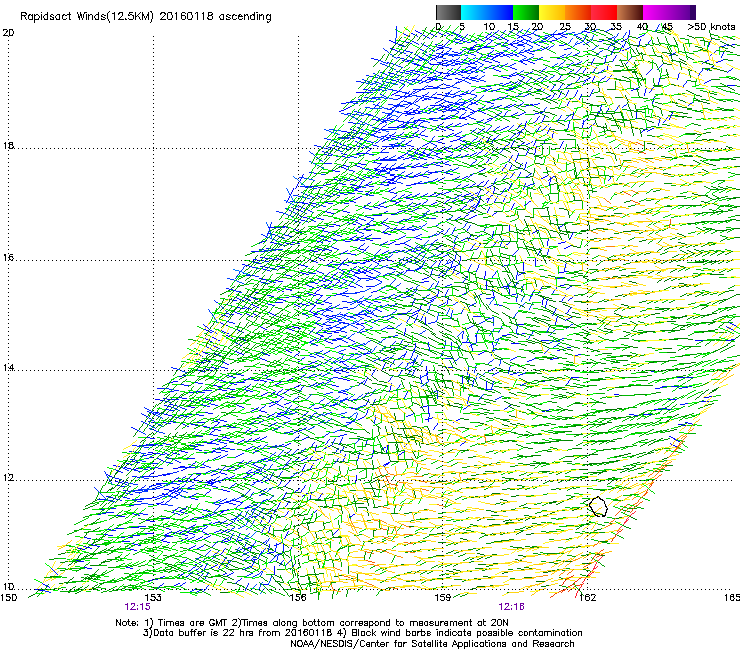Click the green 15-20 knots legend swatch
The height and width of the screenshot is (650, 740).
click(526, 12)
